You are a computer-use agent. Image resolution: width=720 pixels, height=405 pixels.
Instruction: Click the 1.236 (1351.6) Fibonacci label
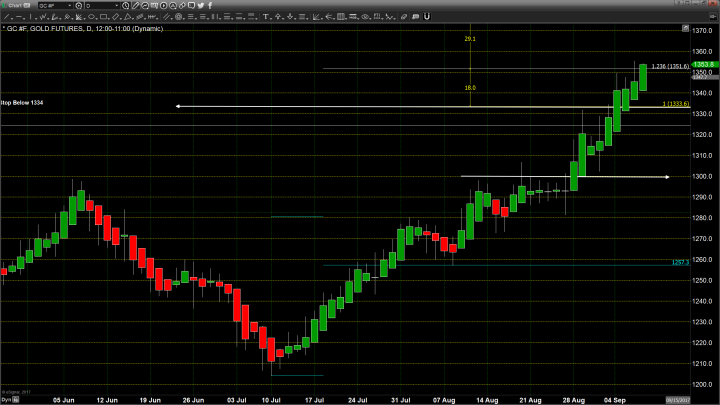670,67
